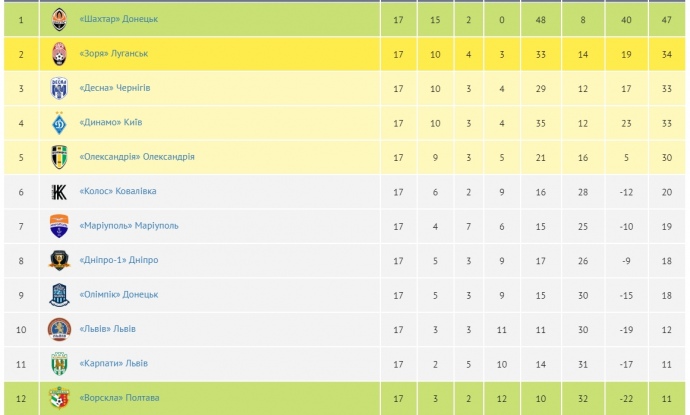This screenshot has height=415, width=690.
Task: Open the «Динамо» Київ team page
Action: [110, 123]
